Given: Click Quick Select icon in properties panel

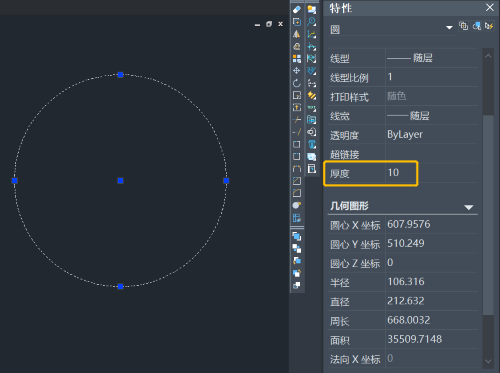Looking at the screenshot, I should tap(489, 26).
